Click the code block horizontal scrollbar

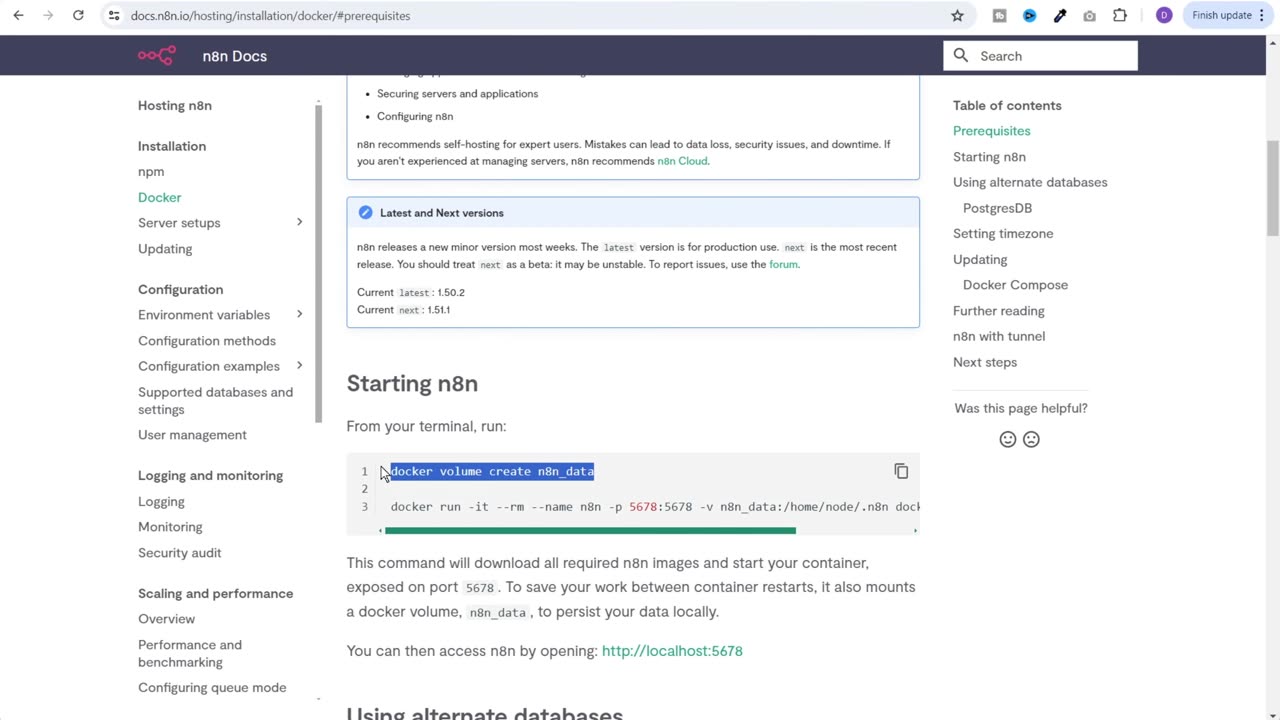pos(590,530)
